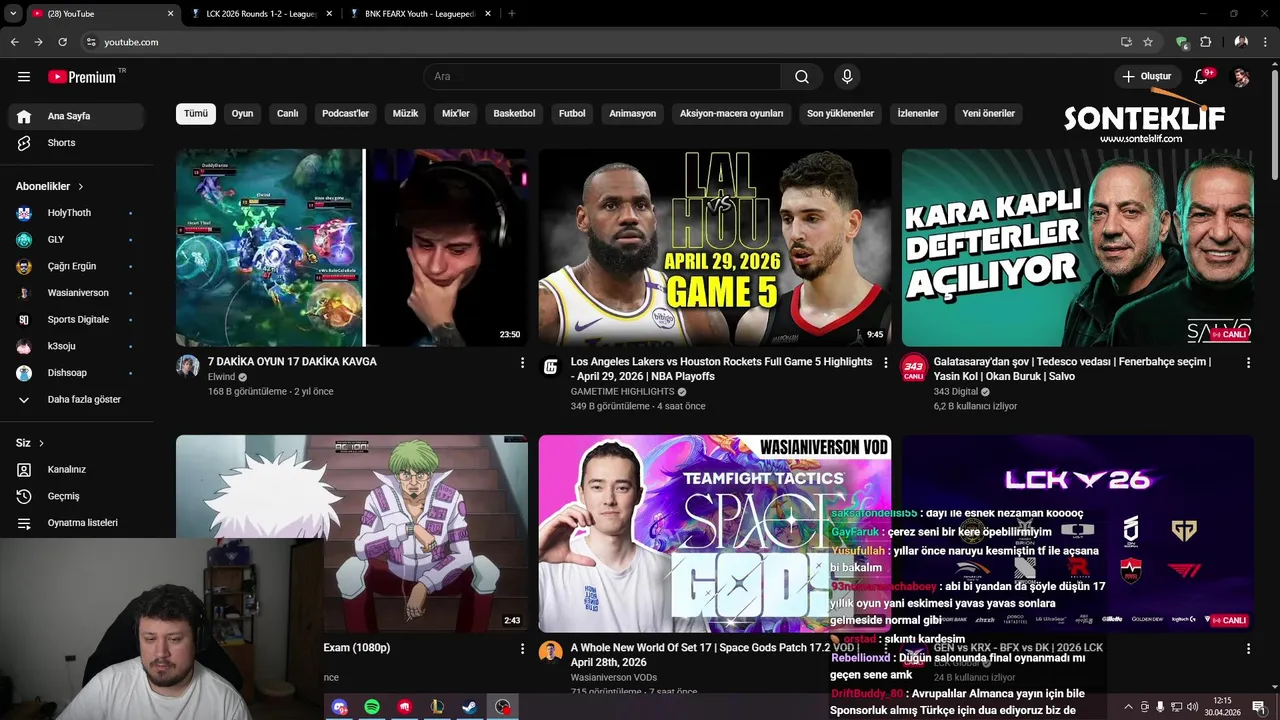This screenshot has width=1280, height=720.
Task: Open Oynatma listeleri playlists
Action: (77, 523)
